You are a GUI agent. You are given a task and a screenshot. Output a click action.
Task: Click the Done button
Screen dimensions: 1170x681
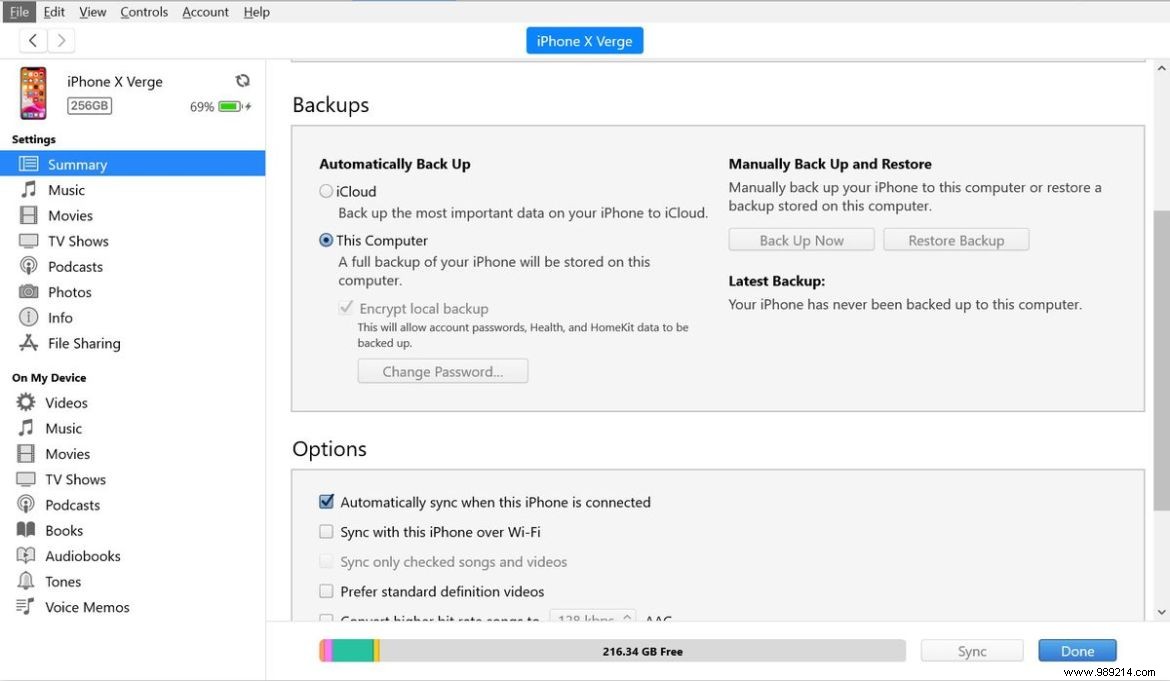point(1077,650)
